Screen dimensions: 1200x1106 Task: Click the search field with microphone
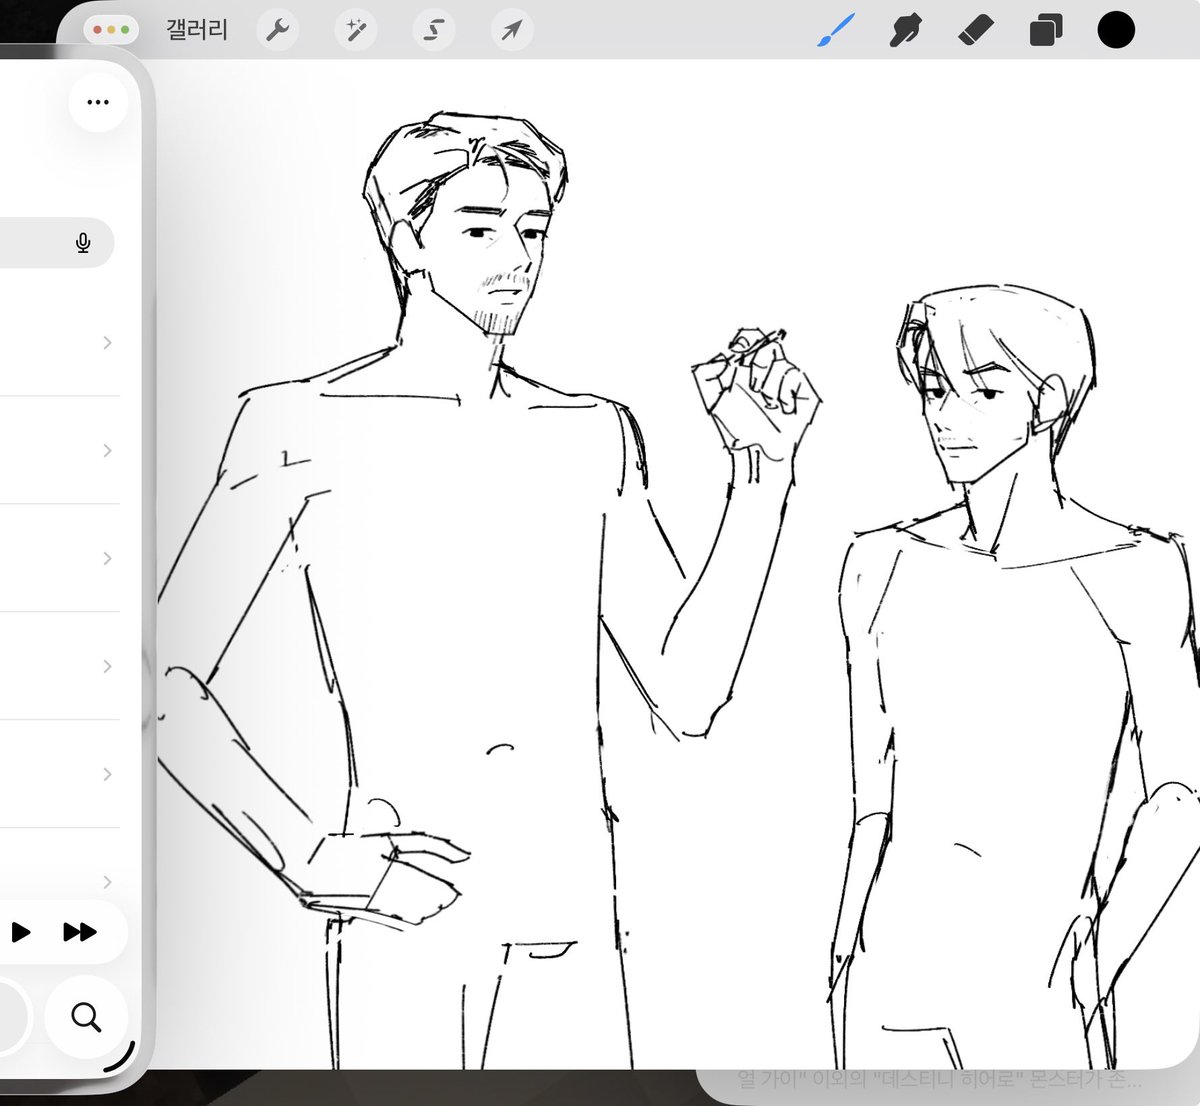(57, 243)
